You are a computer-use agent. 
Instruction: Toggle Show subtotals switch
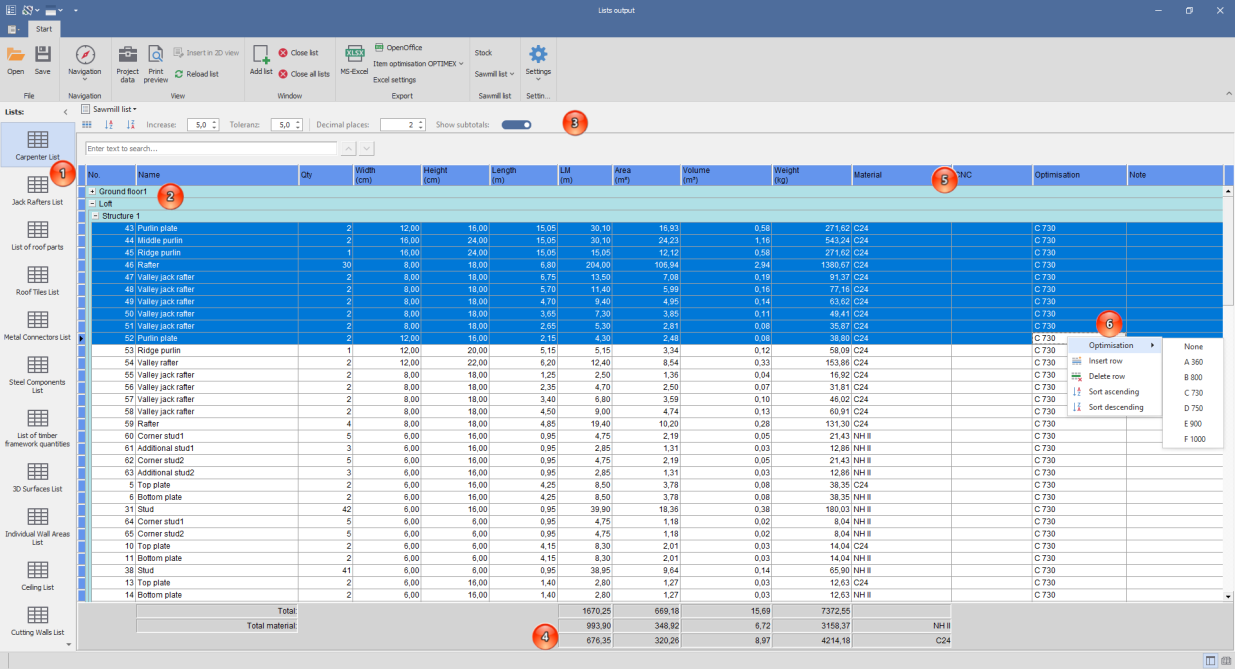pyautogui.click(x=516, y=125)
